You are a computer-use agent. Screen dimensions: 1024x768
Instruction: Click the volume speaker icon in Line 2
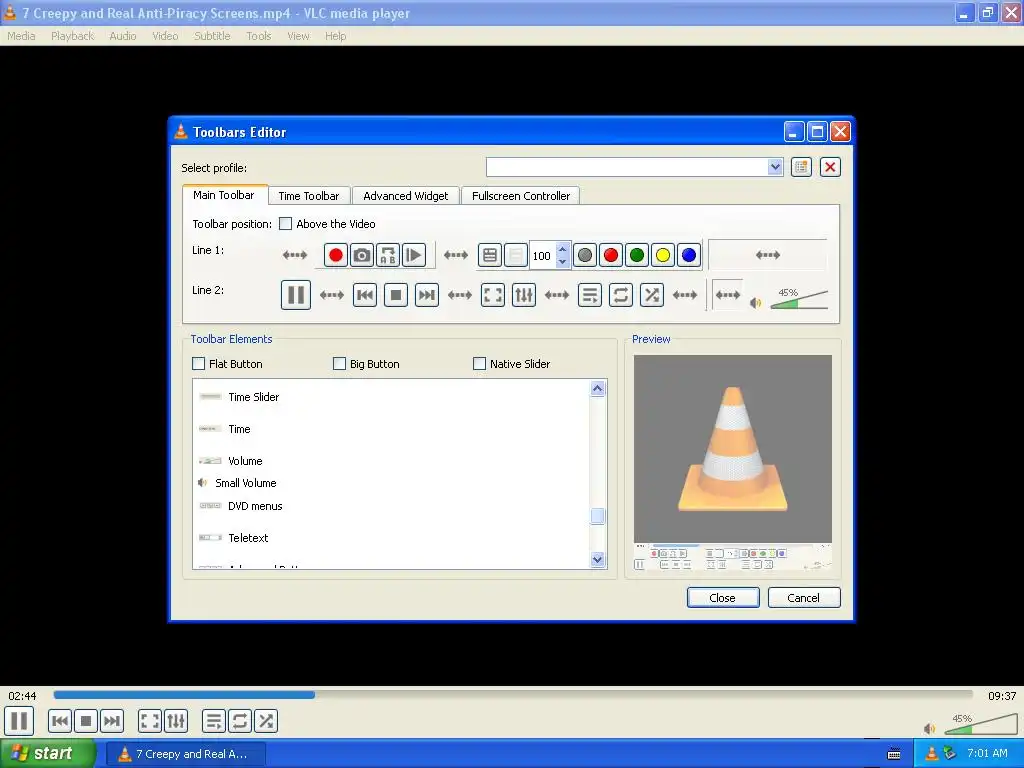pos(756,302)
